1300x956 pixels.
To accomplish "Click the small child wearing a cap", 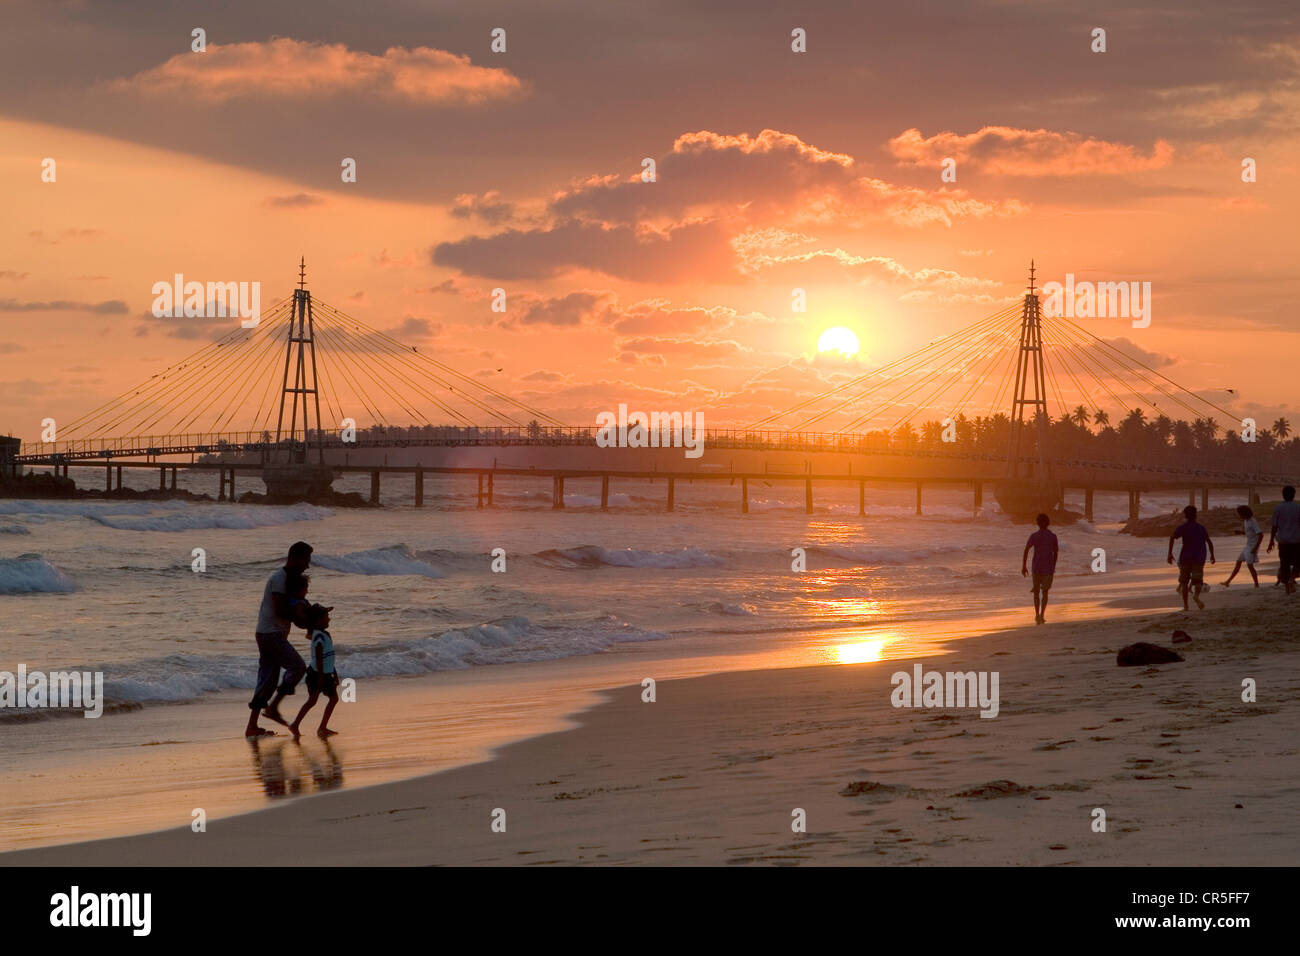I will [318, 669].
